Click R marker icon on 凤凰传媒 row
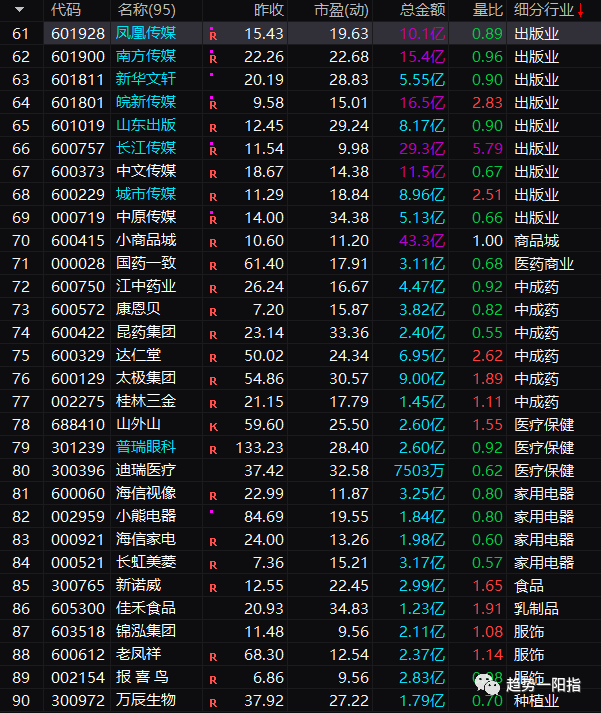 coord(213,36)
